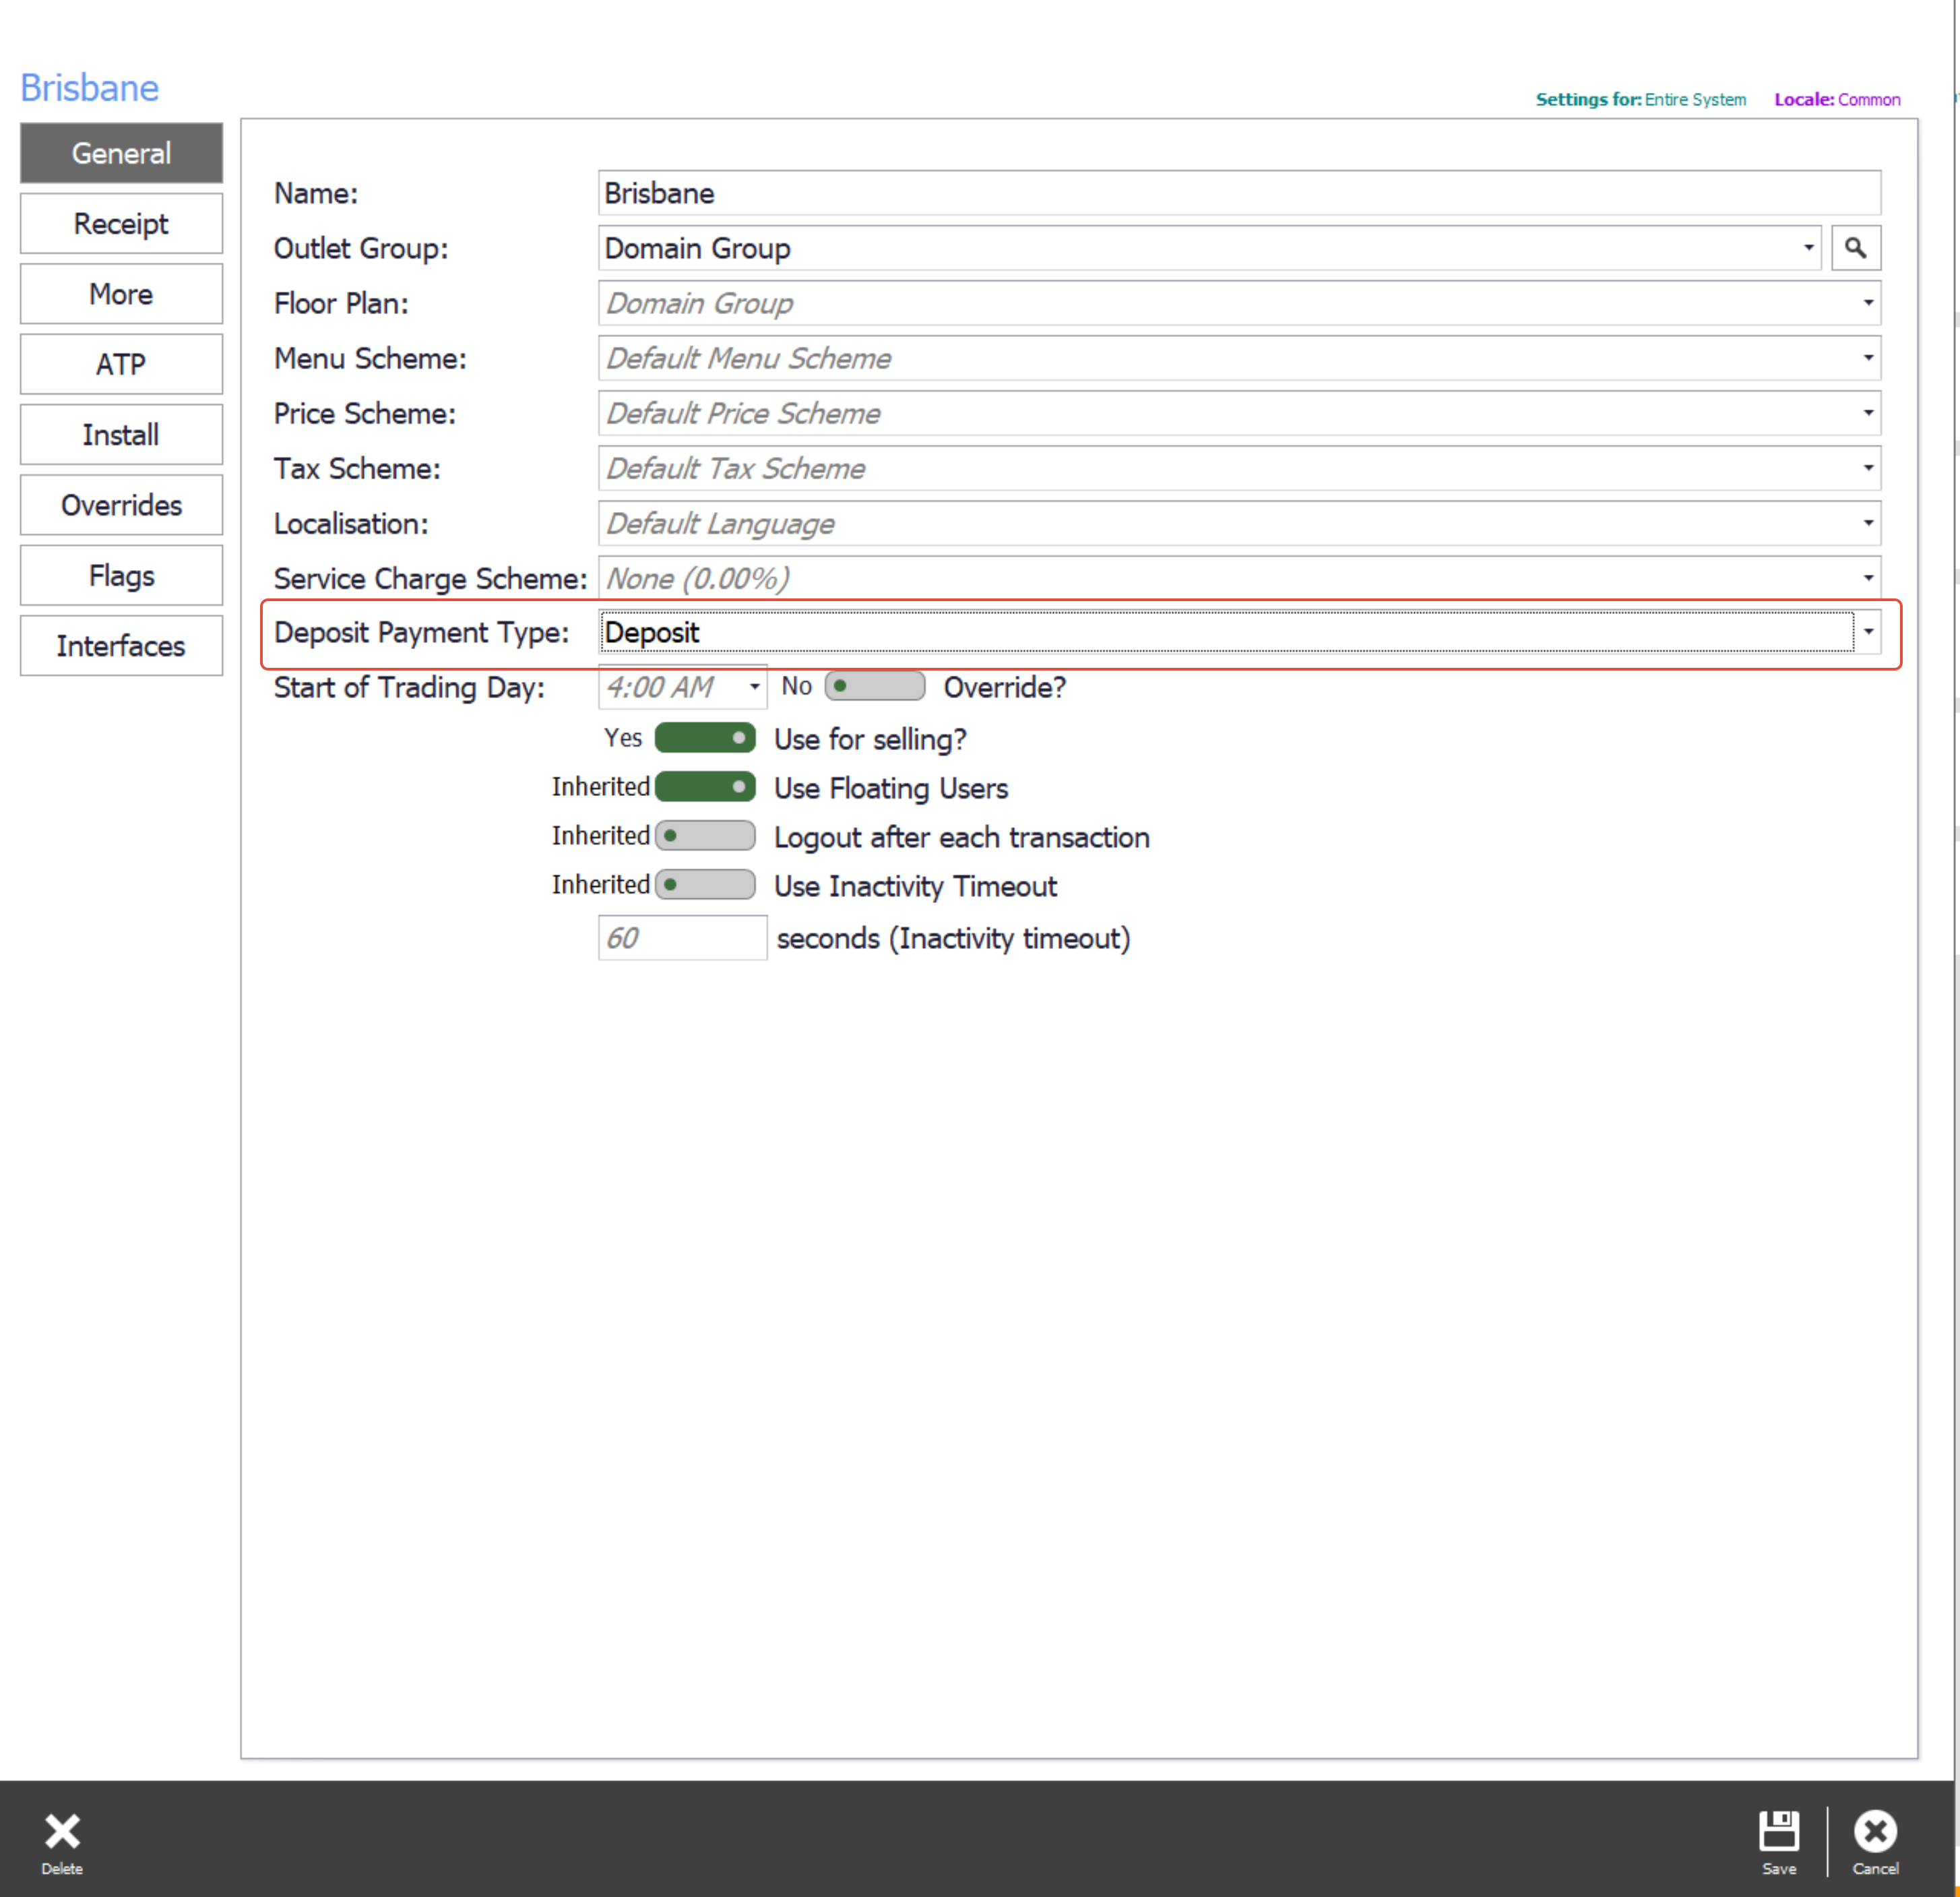Toggle the Use Floating Users switch
The width and height of the screenshot is (1960, 1897).
pos(705,787)
